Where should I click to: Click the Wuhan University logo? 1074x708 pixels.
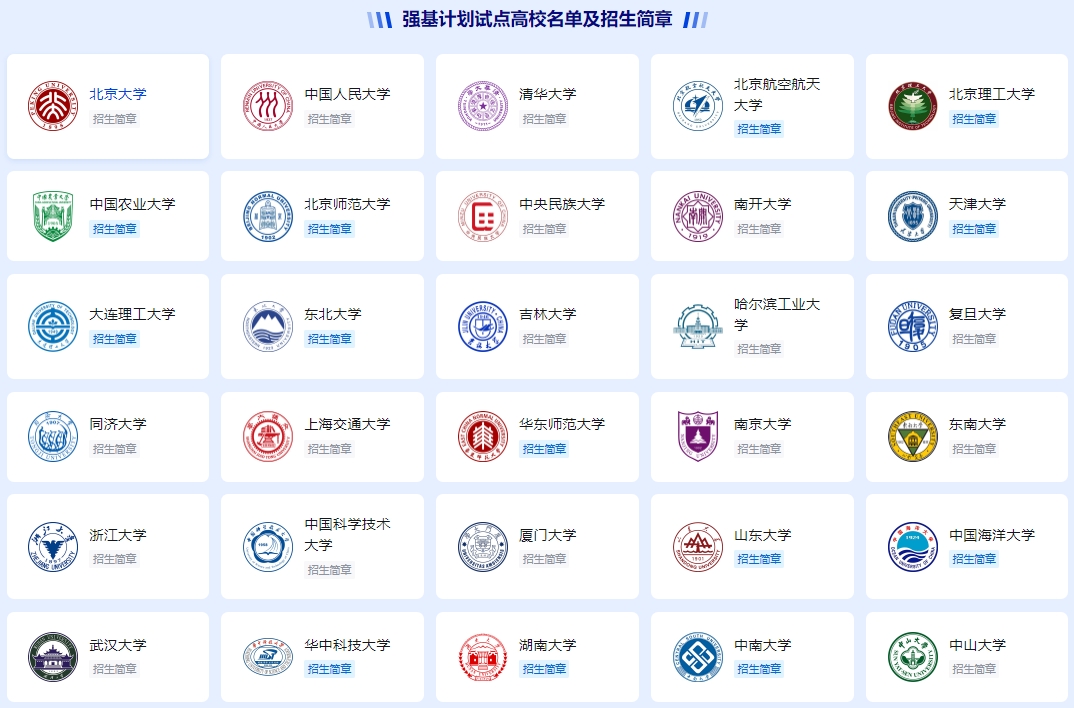point(53,655)
